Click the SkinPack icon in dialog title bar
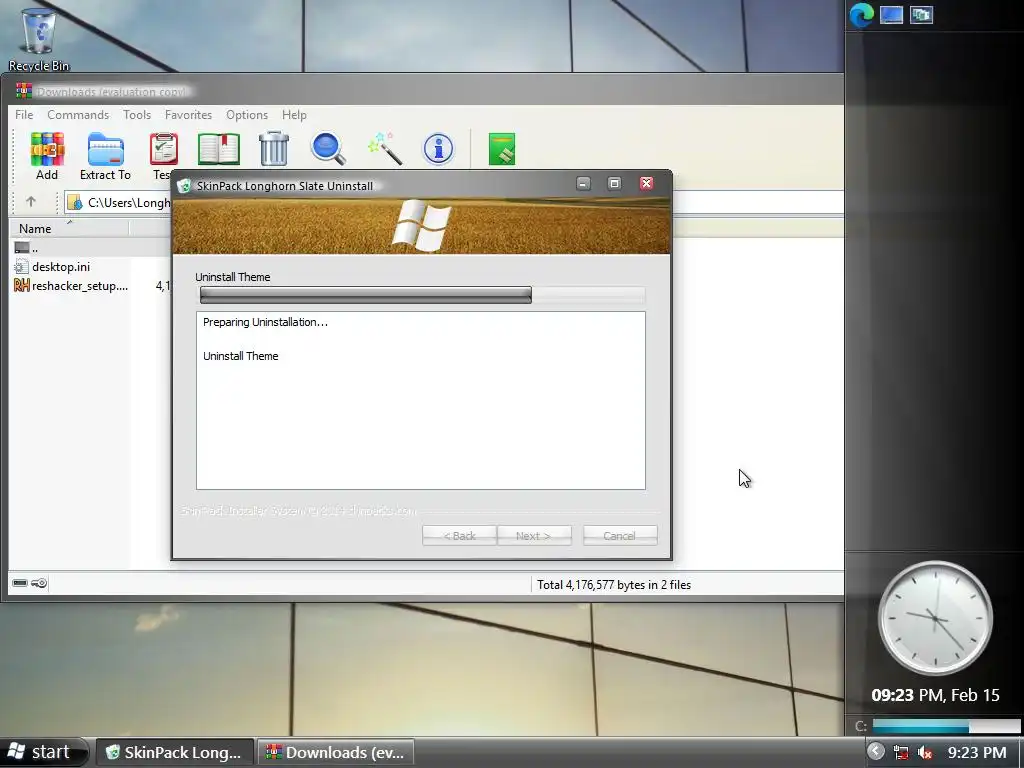Image resolution: width=1024 pixels, height=768 pixels. pyautogui.click(x=184, y=185)
